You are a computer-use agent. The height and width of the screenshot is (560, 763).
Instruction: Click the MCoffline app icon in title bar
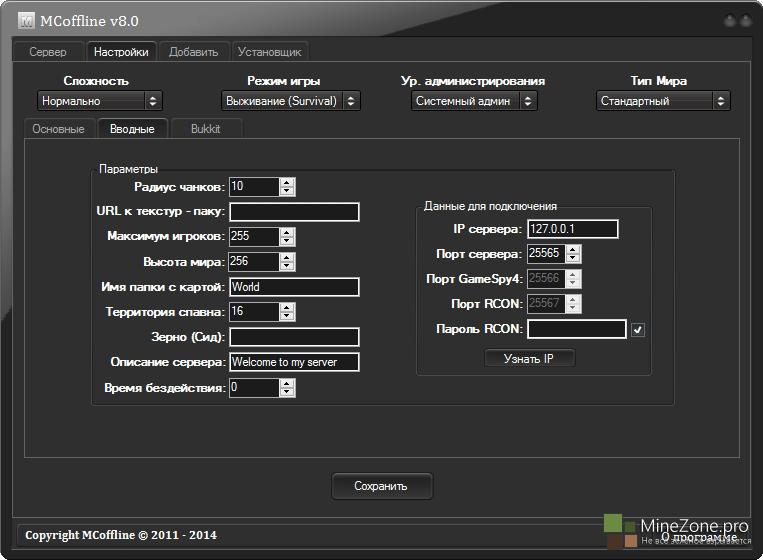pos(24,20)
